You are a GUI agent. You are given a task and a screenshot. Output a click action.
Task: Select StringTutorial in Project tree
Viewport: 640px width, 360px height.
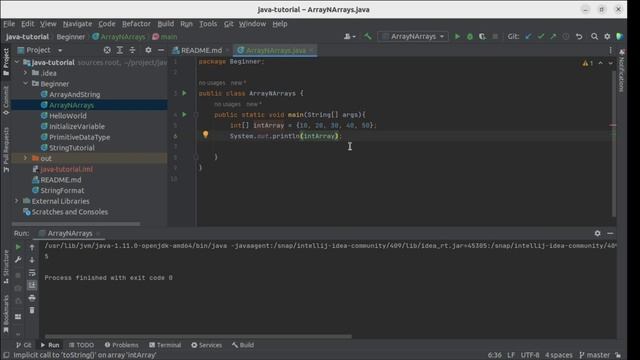click(72, 148)
